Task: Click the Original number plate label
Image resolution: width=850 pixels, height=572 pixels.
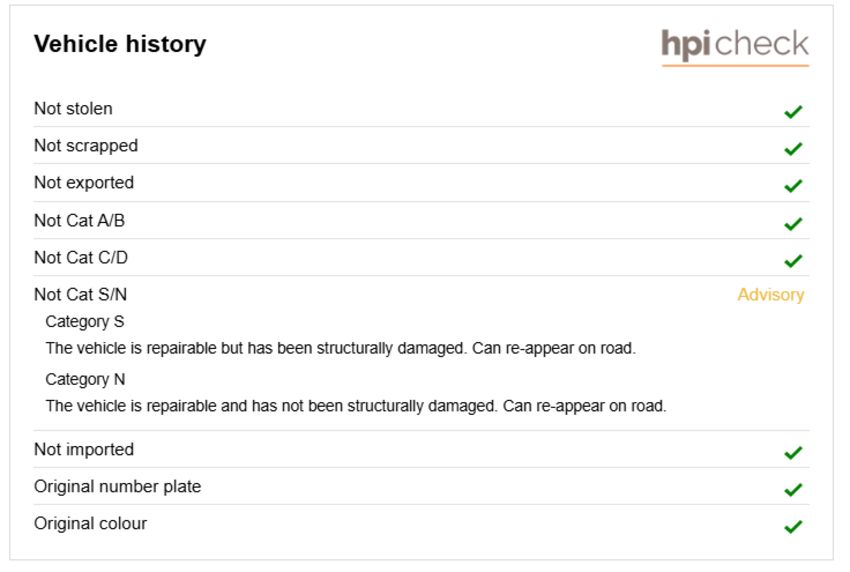Action: tap(117, 487)
